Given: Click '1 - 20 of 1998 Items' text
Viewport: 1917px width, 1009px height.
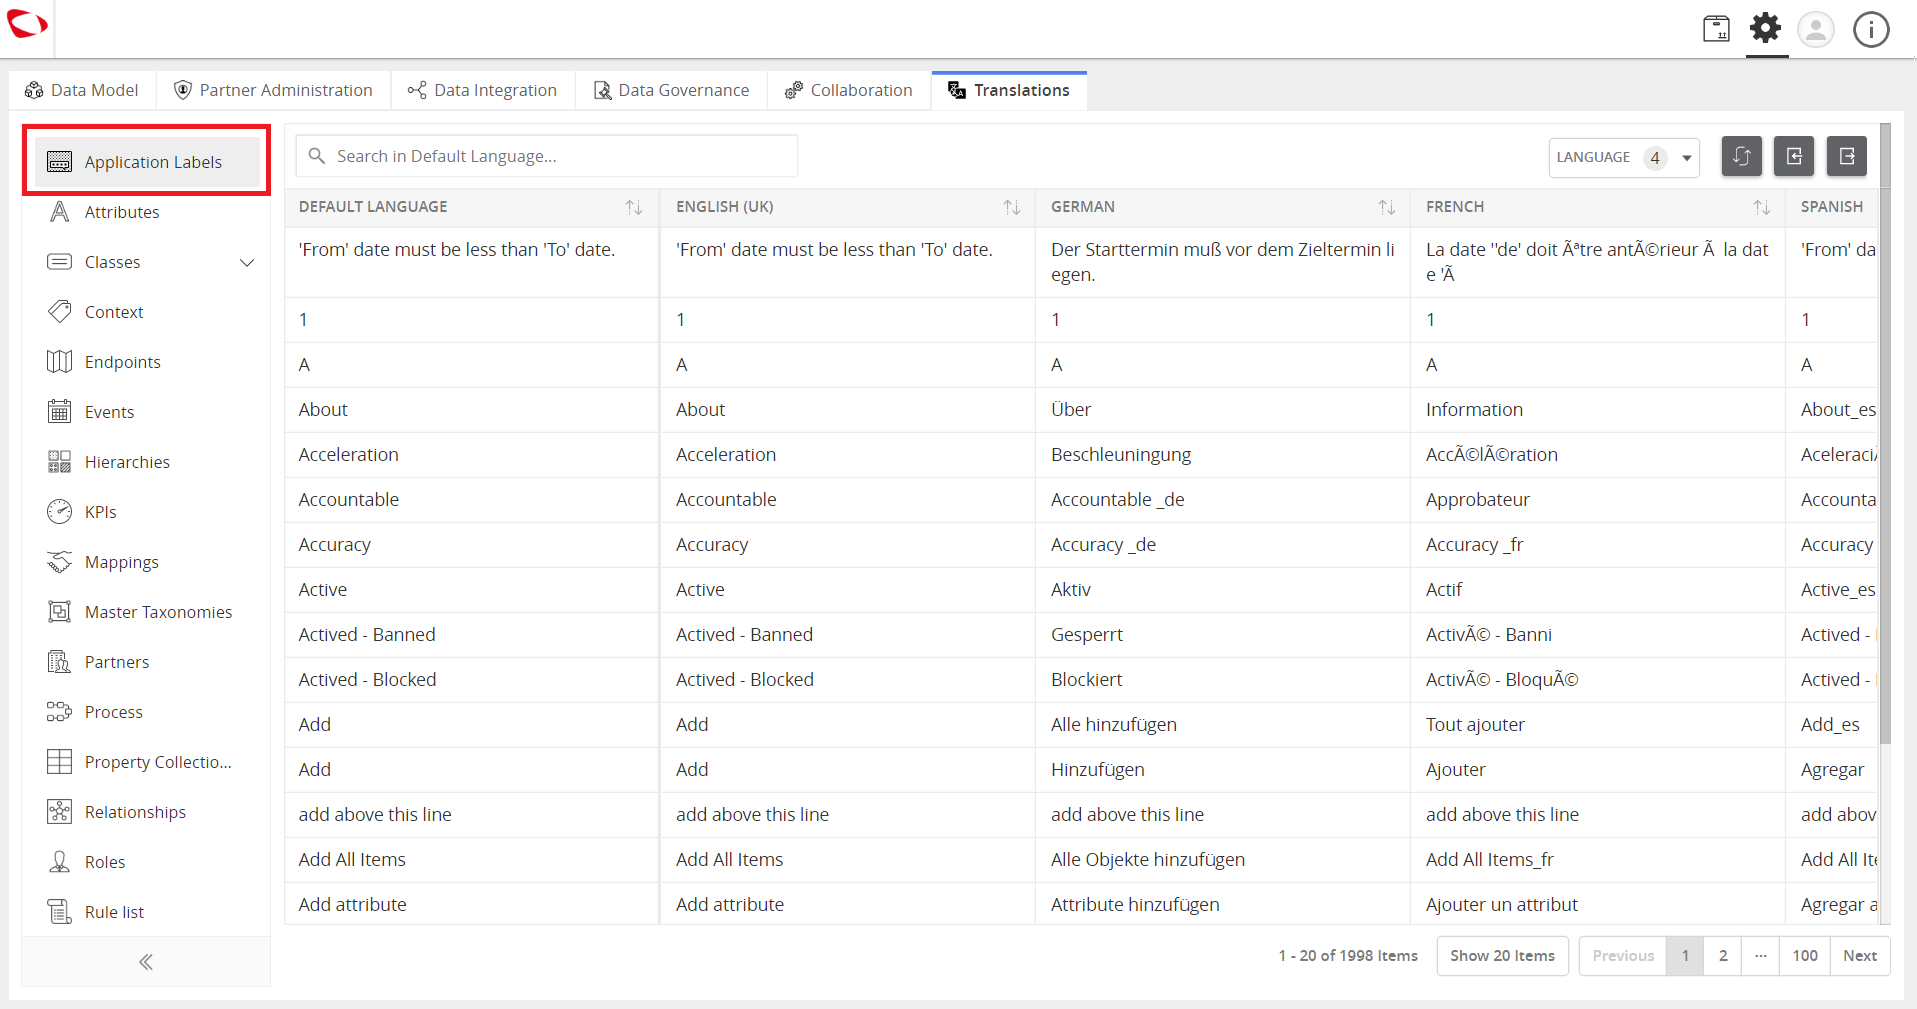Looking at the screenshot, I should coord(1348,956).
